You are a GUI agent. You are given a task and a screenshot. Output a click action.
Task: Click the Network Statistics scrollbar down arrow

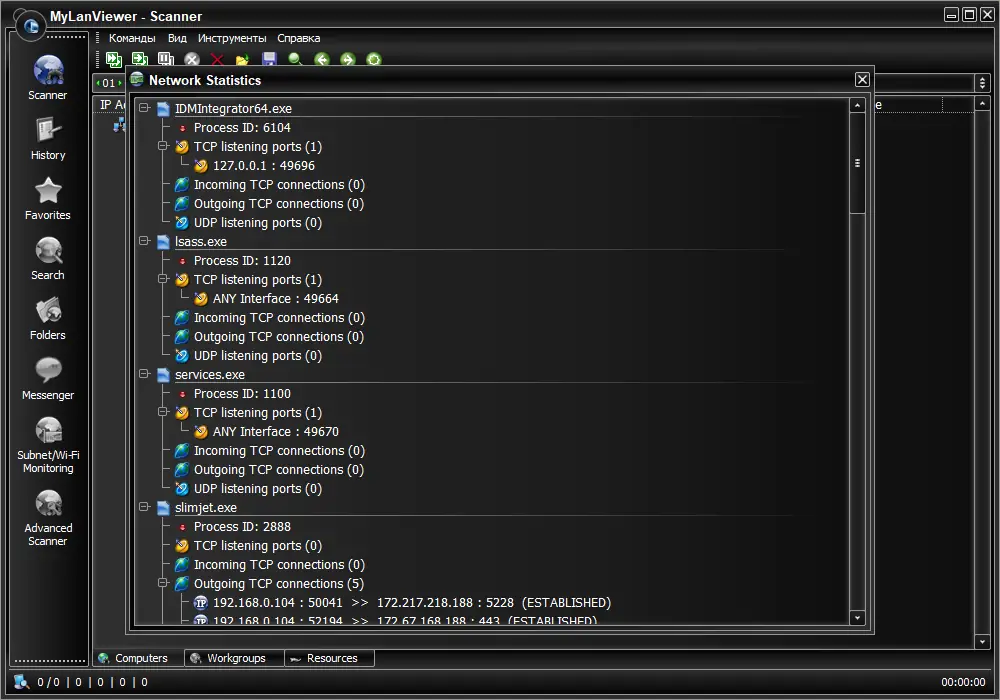pos(857,618)
